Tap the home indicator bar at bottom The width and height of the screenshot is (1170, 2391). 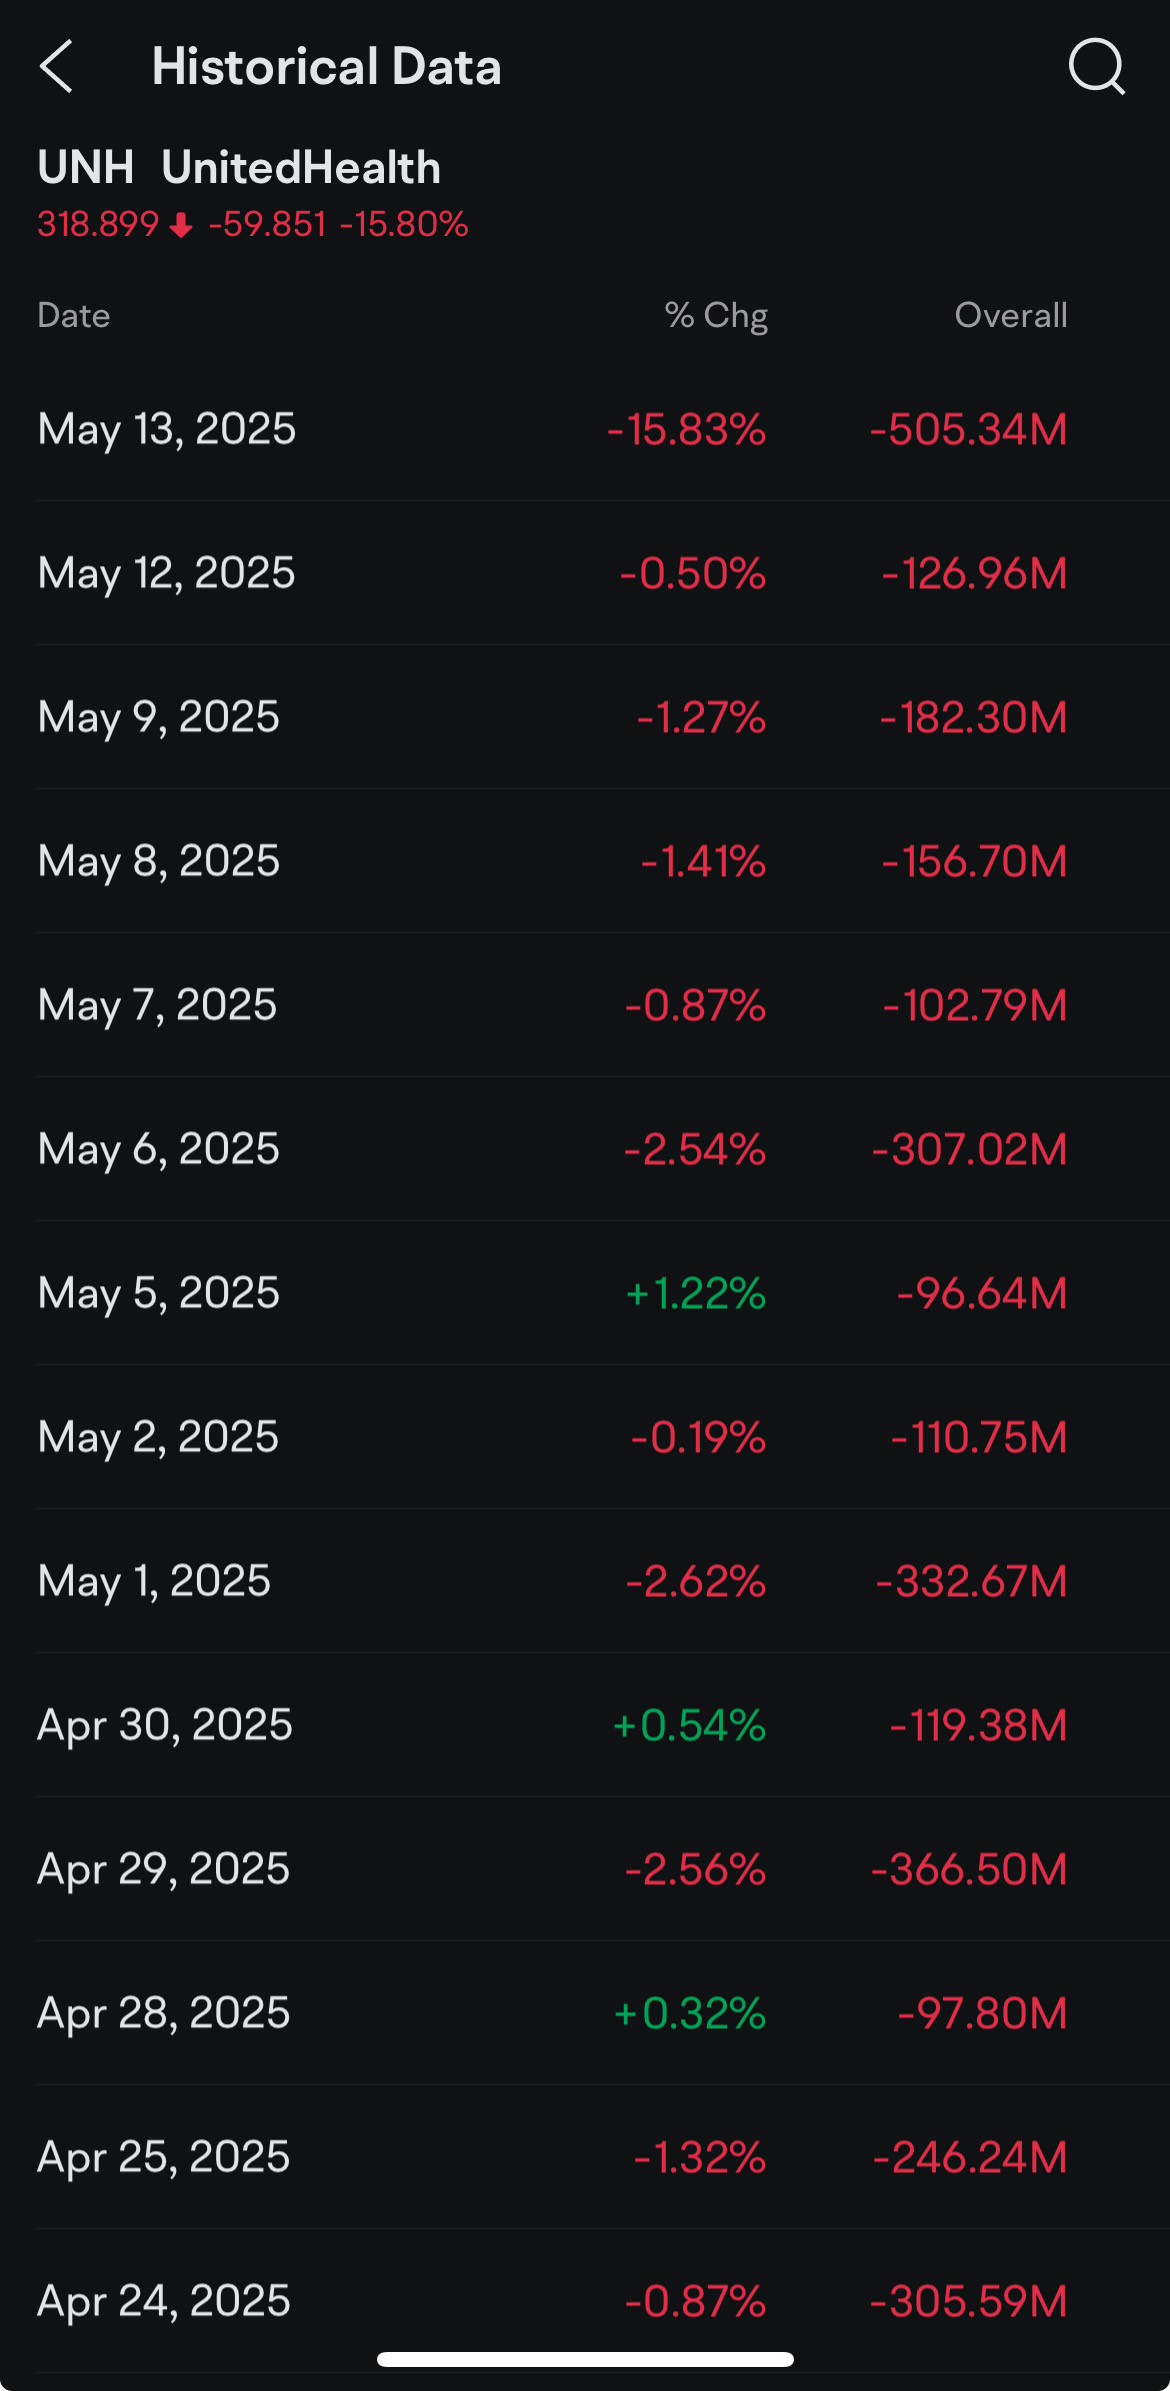click(x=585, y=2359)
